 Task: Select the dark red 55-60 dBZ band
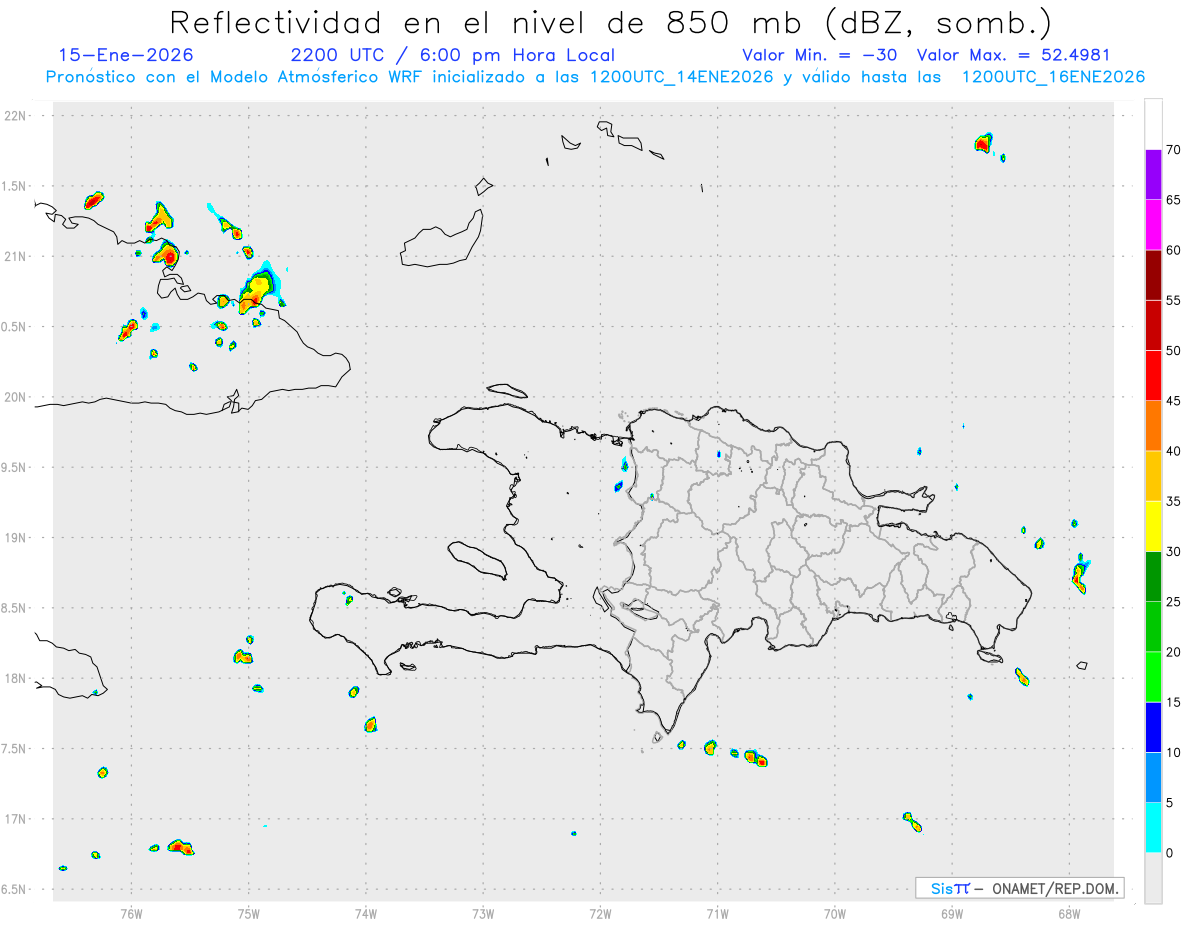click(x=1153, y=275)
